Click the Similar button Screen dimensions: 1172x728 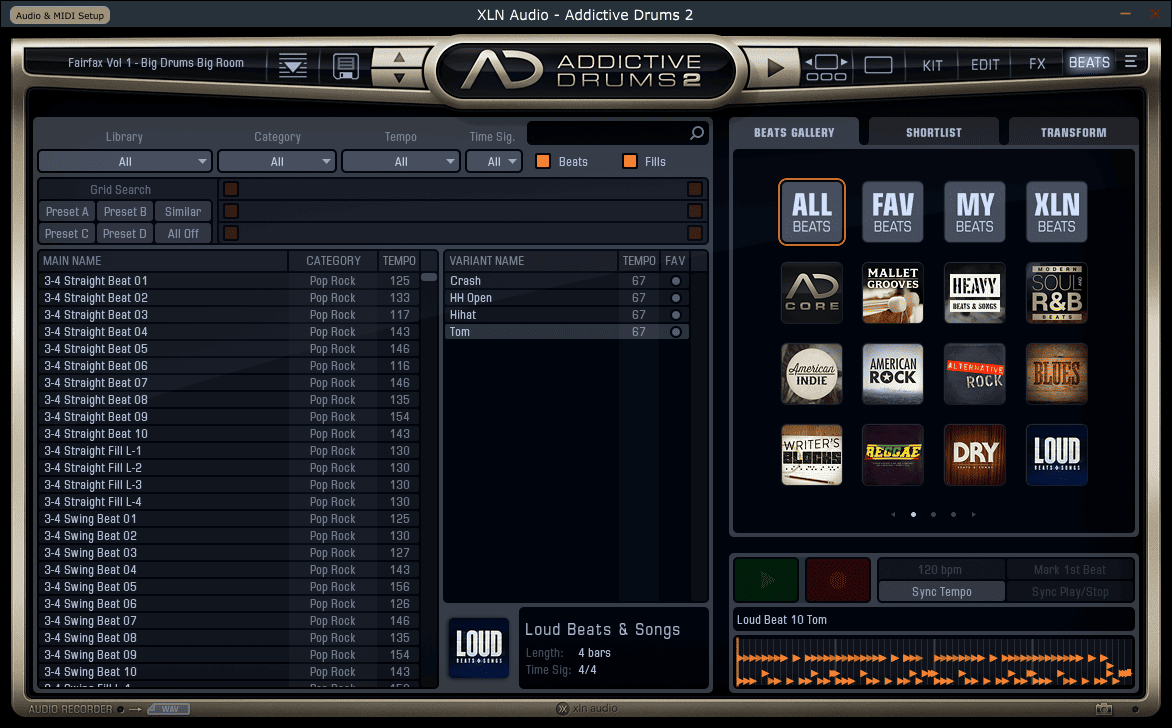[183, 212]
